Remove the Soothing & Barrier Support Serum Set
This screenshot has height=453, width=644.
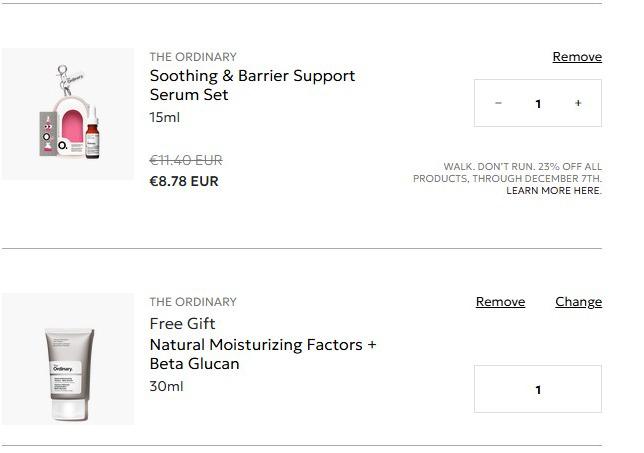(577, 57)
